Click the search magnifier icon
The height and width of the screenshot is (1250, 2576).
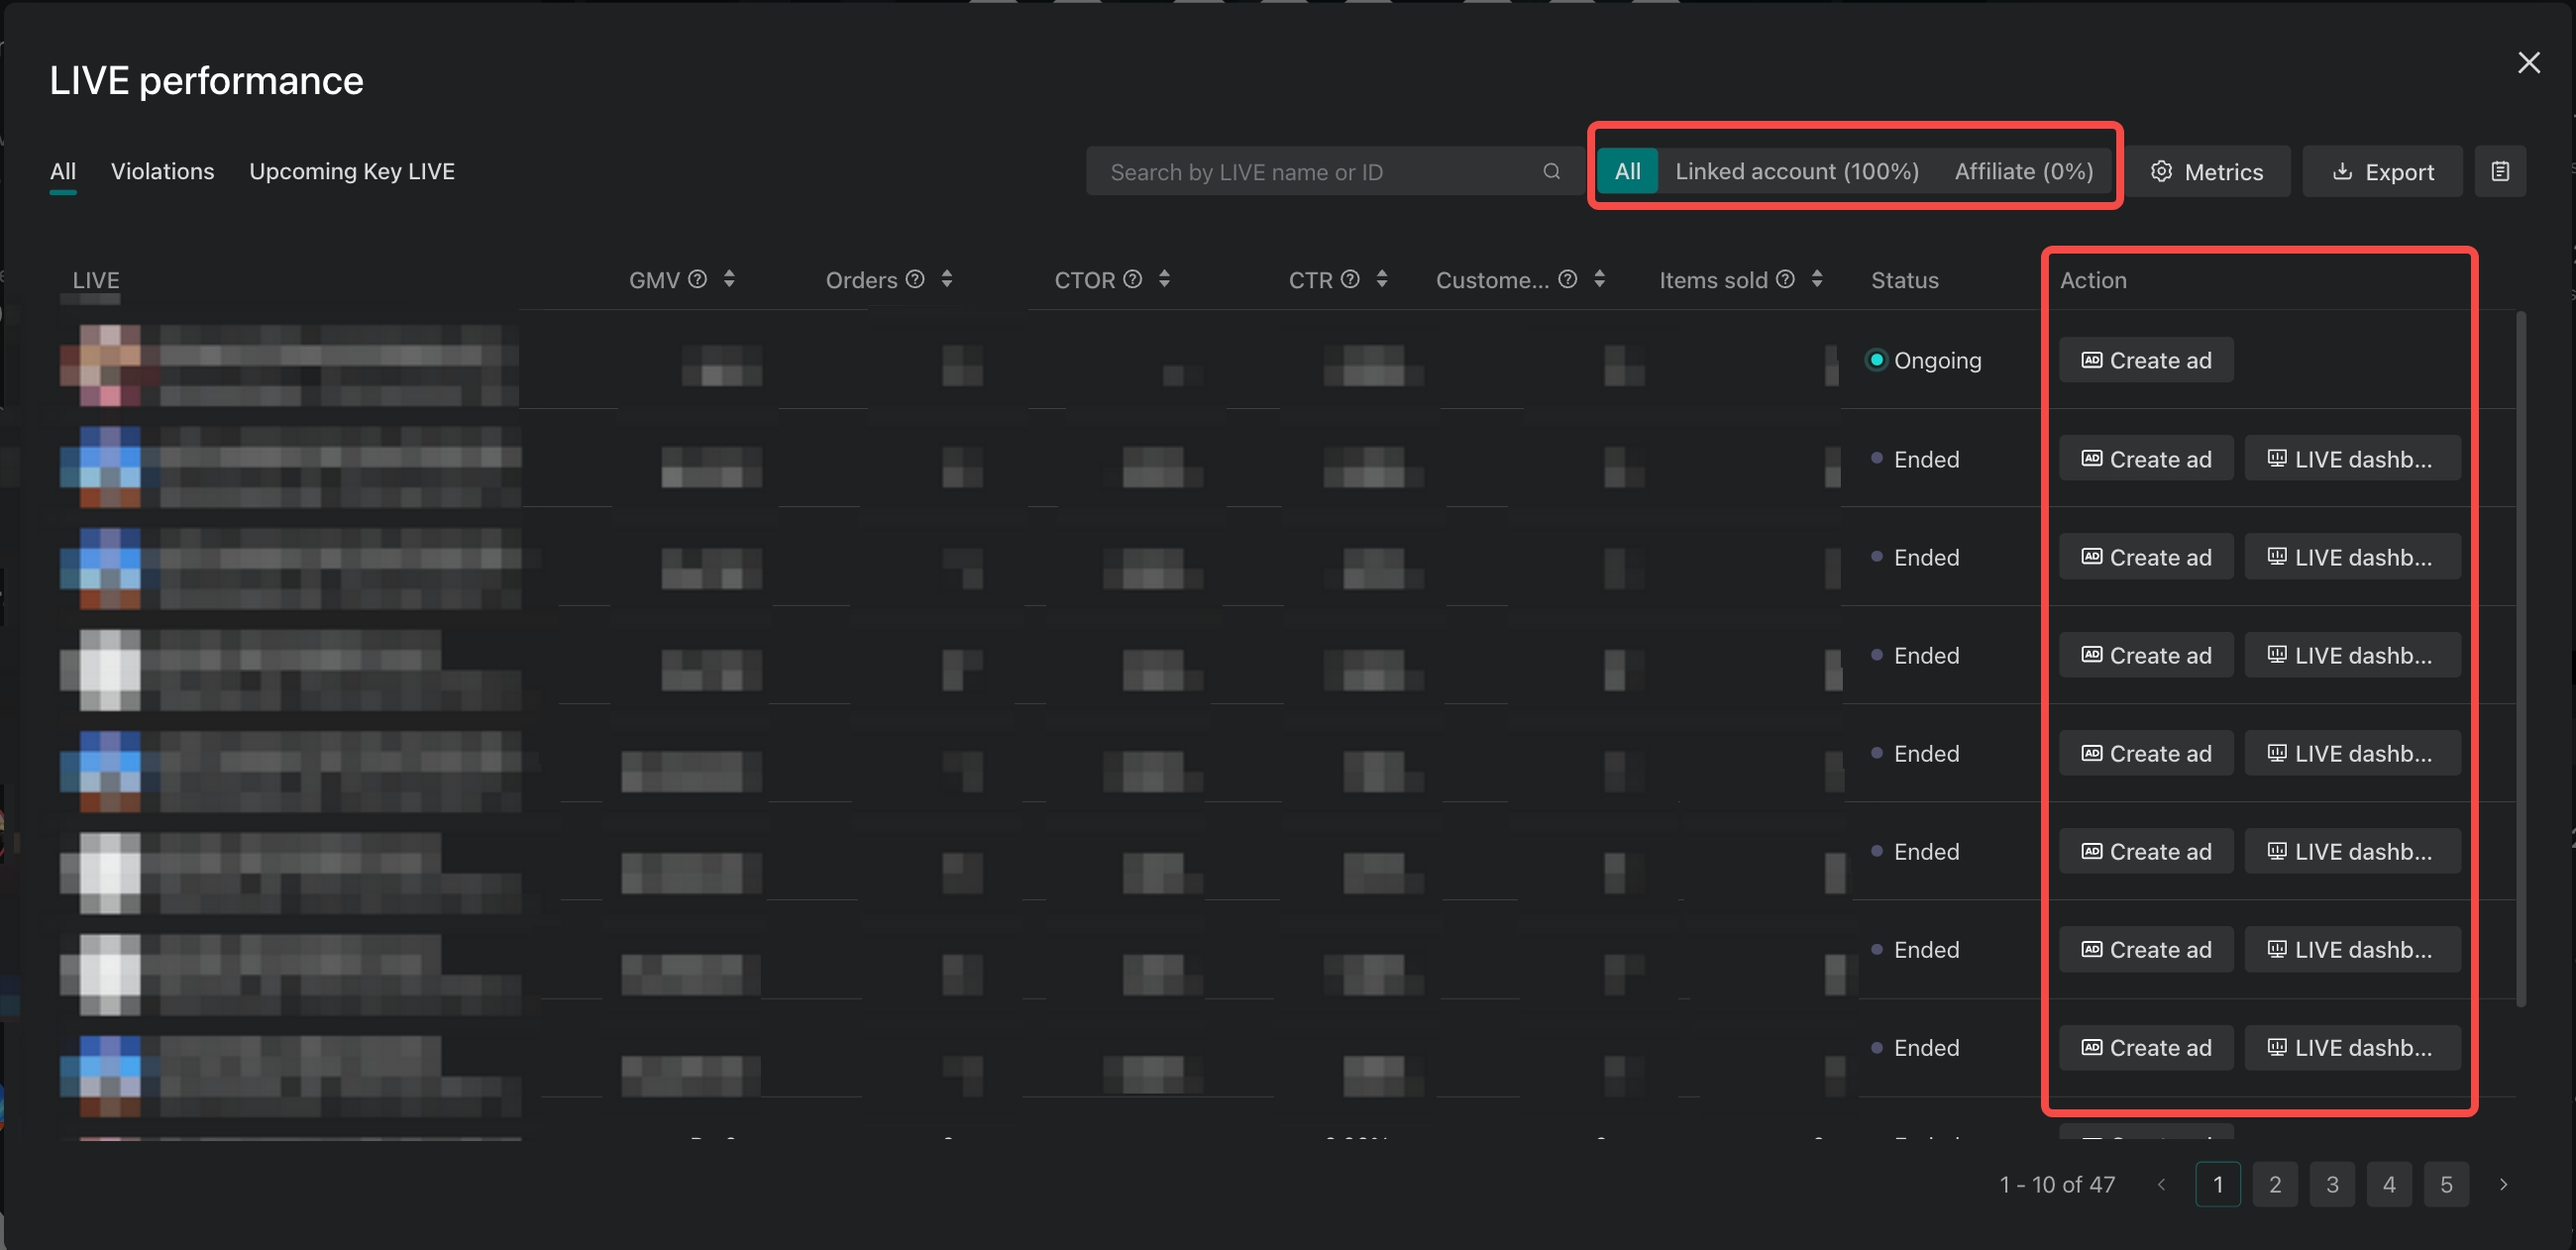coord(1551,171)
